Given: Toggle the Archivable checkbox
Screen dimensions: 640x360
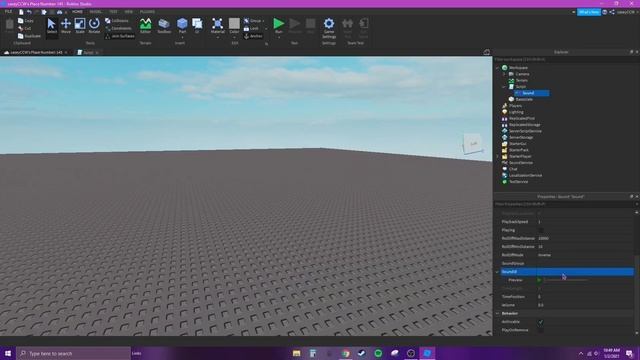Looking at the screenshot, I should [540, 322].
